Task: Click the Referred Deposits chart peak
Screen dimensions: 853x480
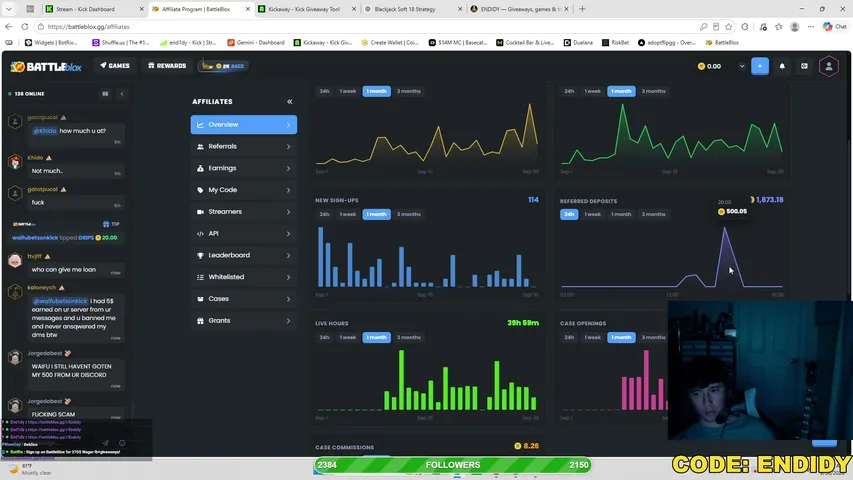Action: (x=725, y=229)
